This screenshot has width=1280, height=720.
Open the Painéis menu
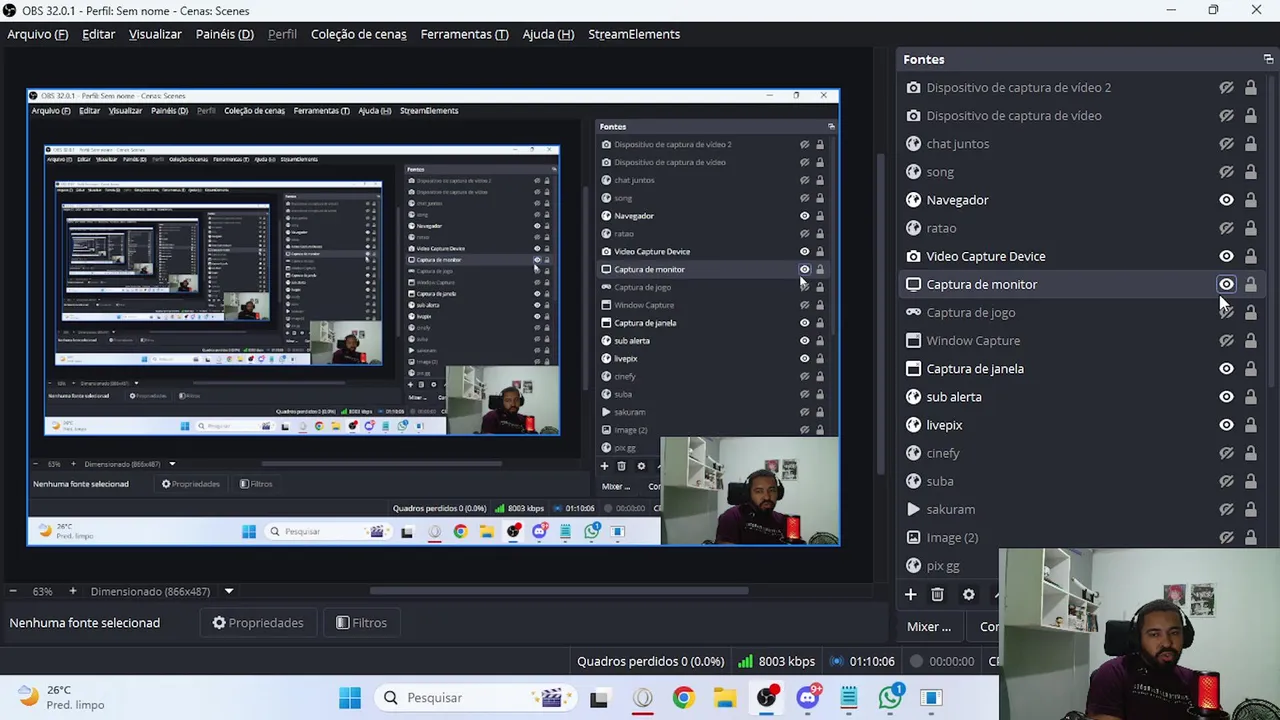tap(224, 34)
